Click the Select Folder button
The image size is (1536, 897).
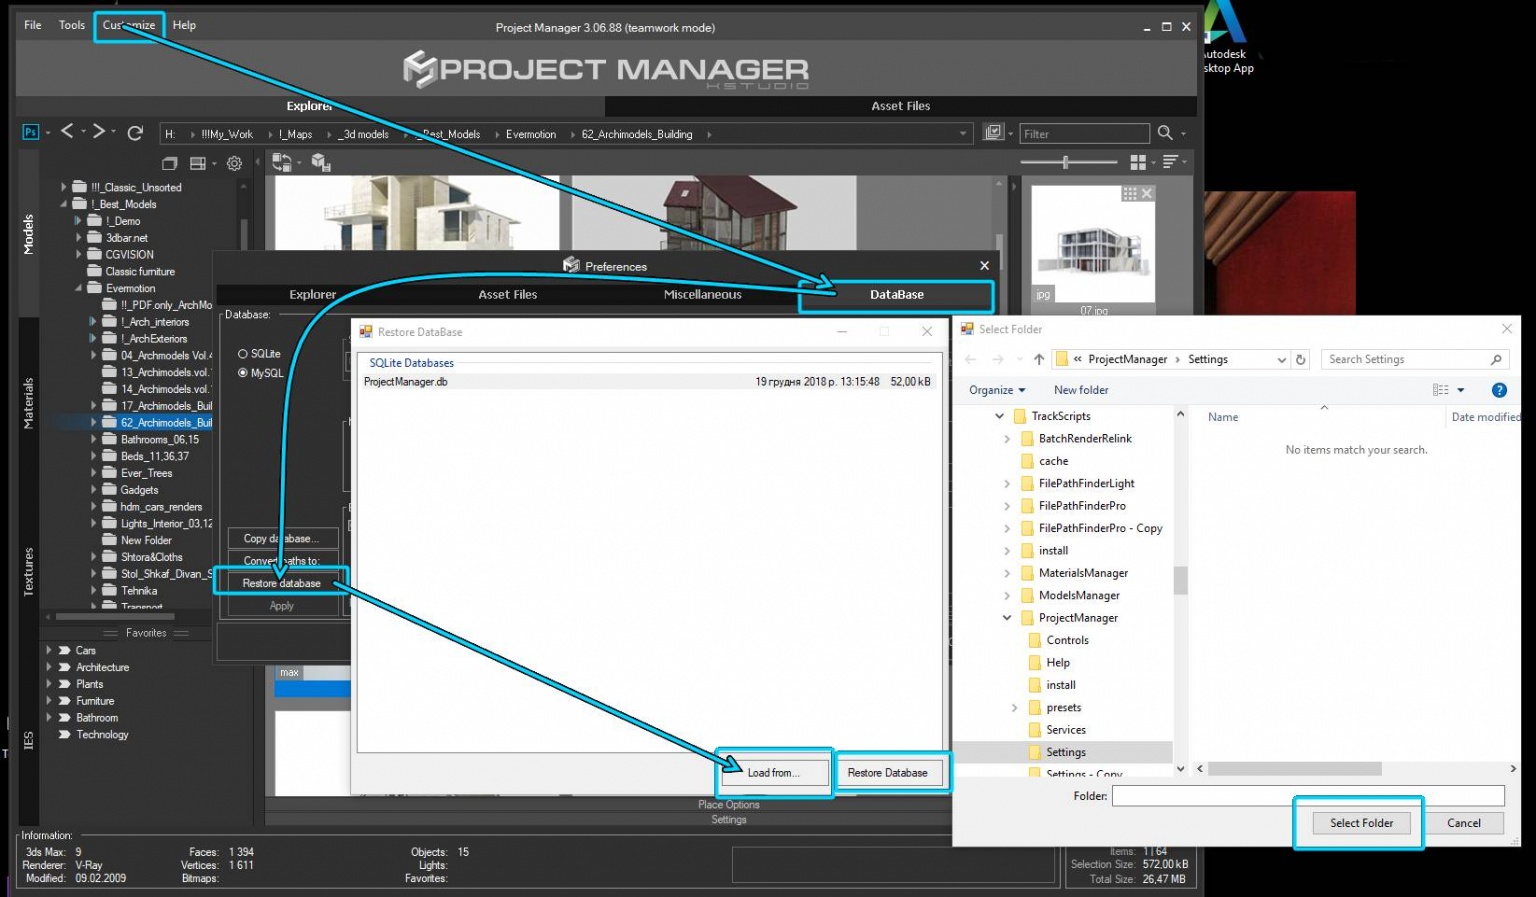click(1361, 823)
